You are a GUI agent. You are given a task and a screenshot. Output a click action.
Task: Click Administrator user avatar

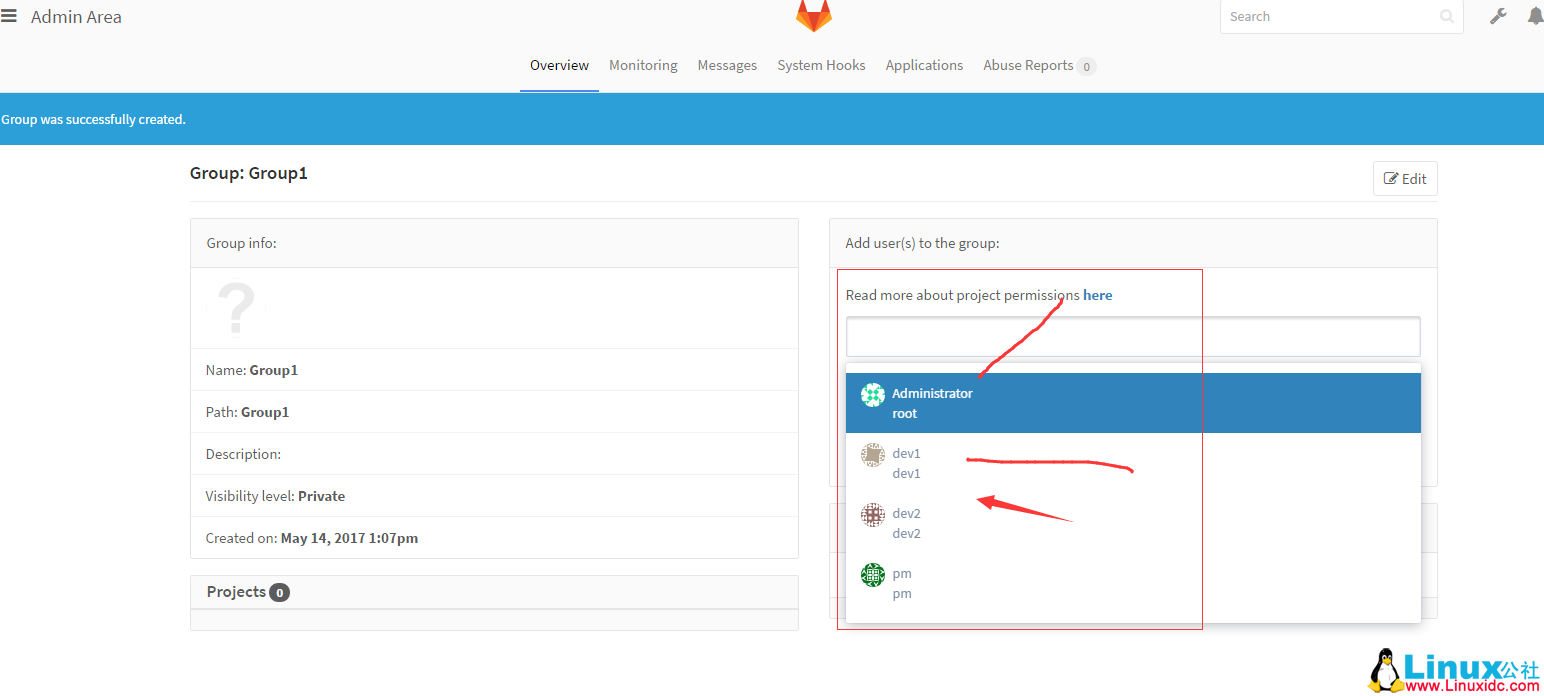pyautogui.click(x=873, y=395)
